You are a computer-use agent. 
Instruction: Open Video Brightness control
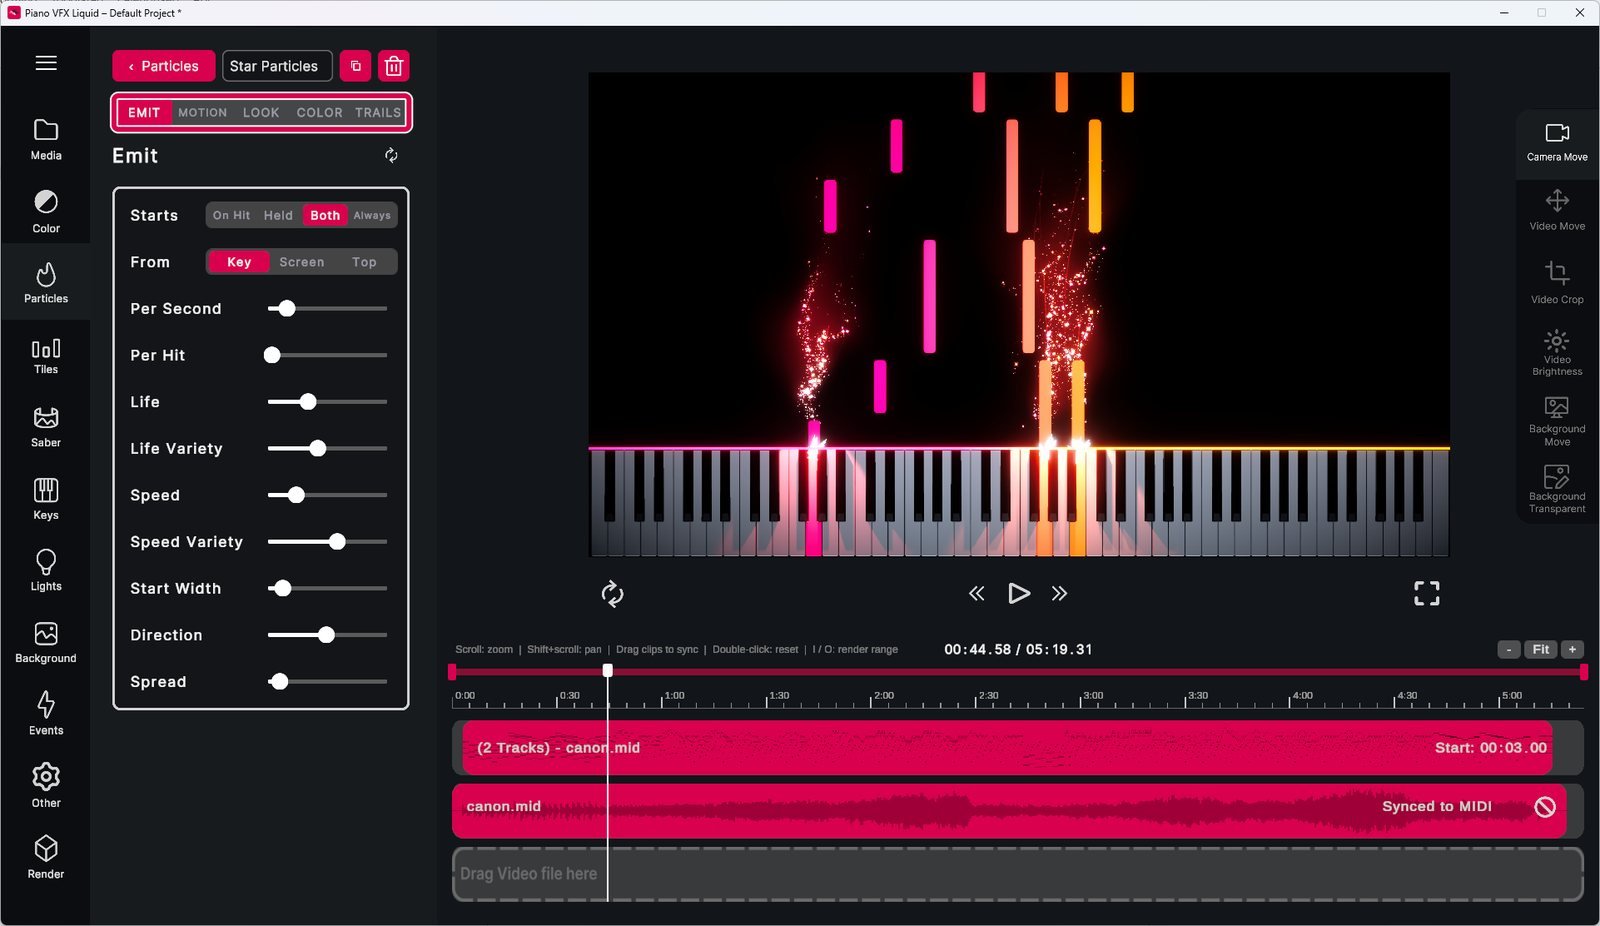[x=1557, y=353]
